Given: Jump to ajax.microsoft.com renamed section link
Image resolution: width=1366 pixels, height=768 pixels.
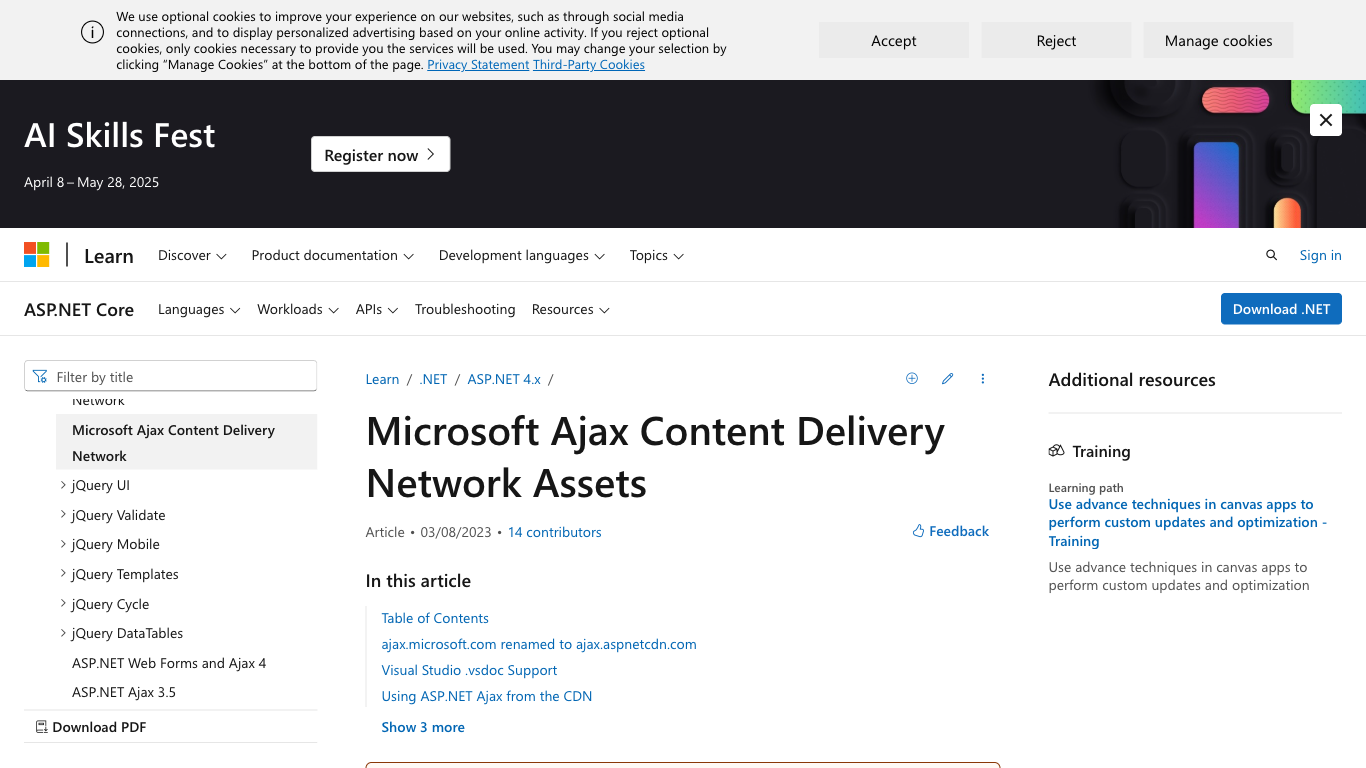Looking at the screenshot, I should 539,644.
